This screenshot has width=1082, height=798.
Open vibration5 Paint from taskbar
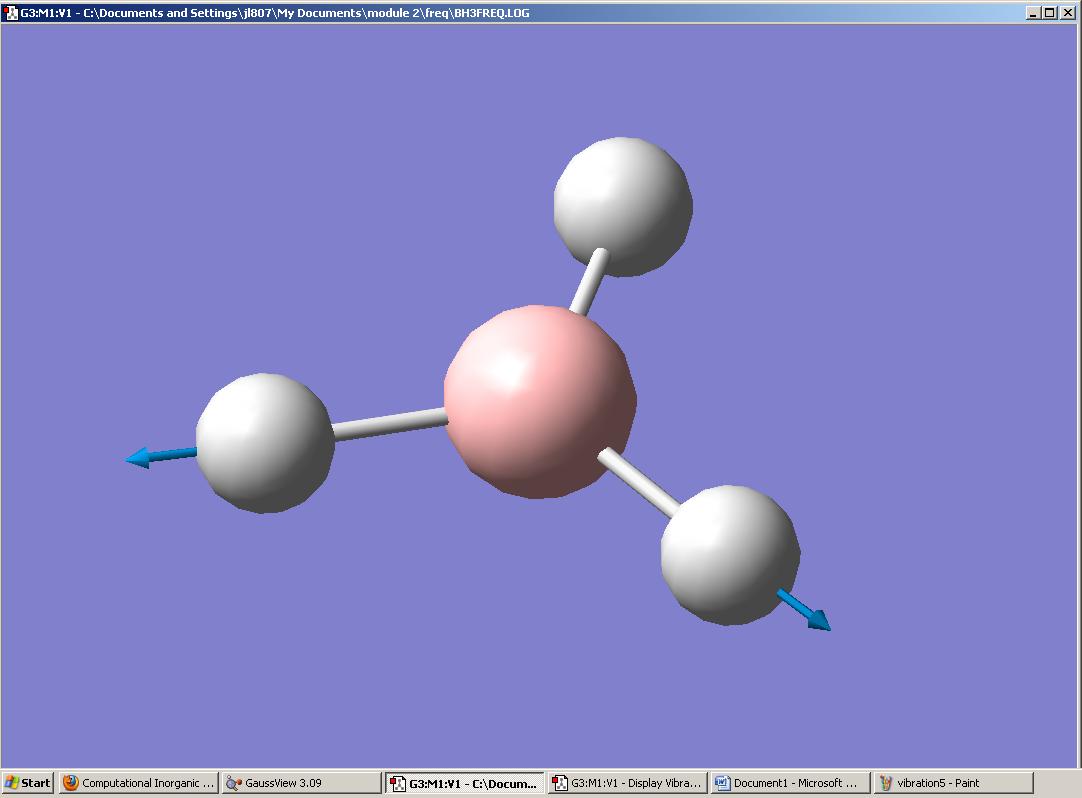[953, 783]
